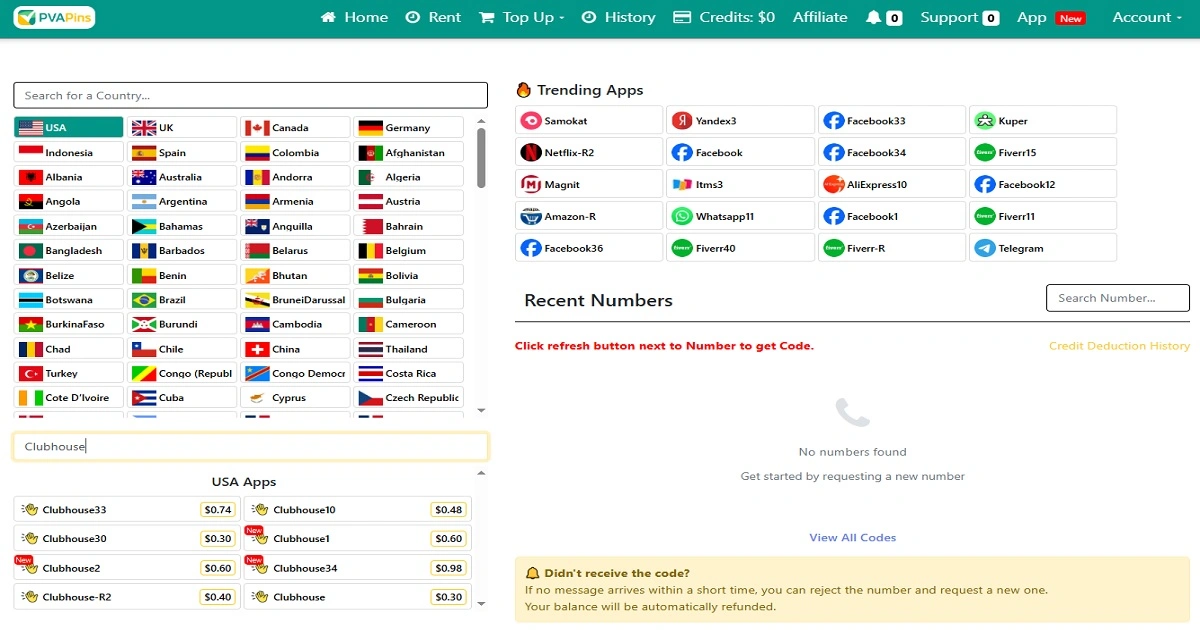Click the PVAPins logo

(x=55, y=17)
